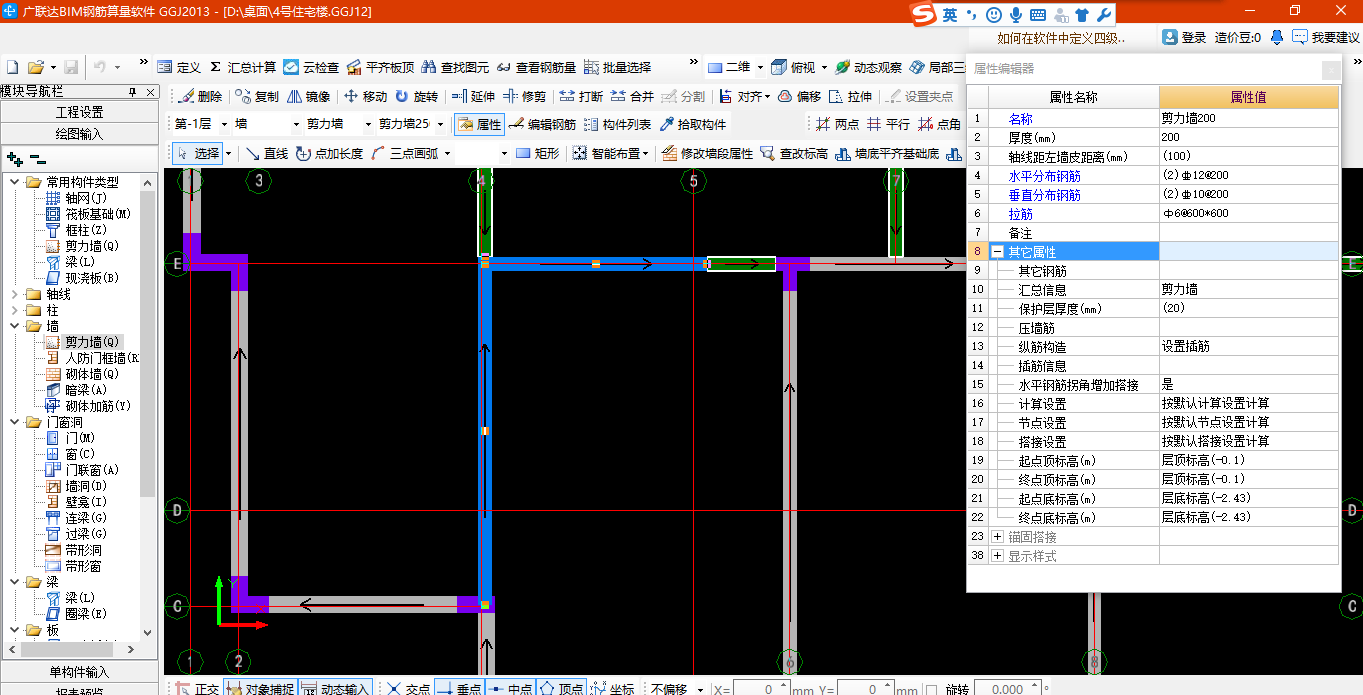This screenshot has height=695, width=1363.
Task: Click 厚度(mm) value 200 cell
Action: tap(1249, 138)
